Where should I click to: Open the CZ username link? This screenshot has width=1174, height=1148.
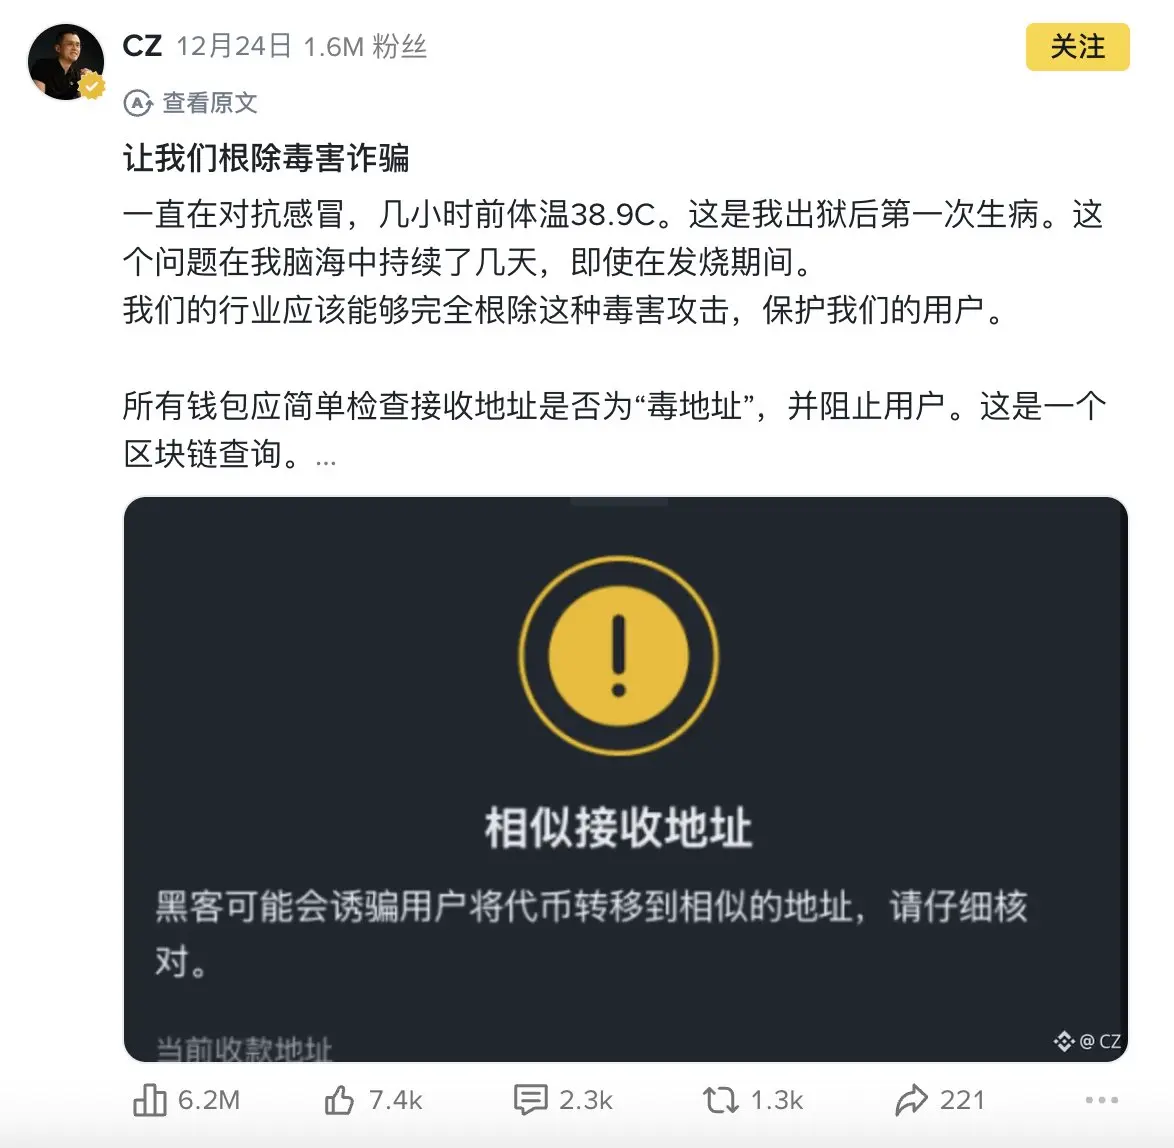[142, 46]
